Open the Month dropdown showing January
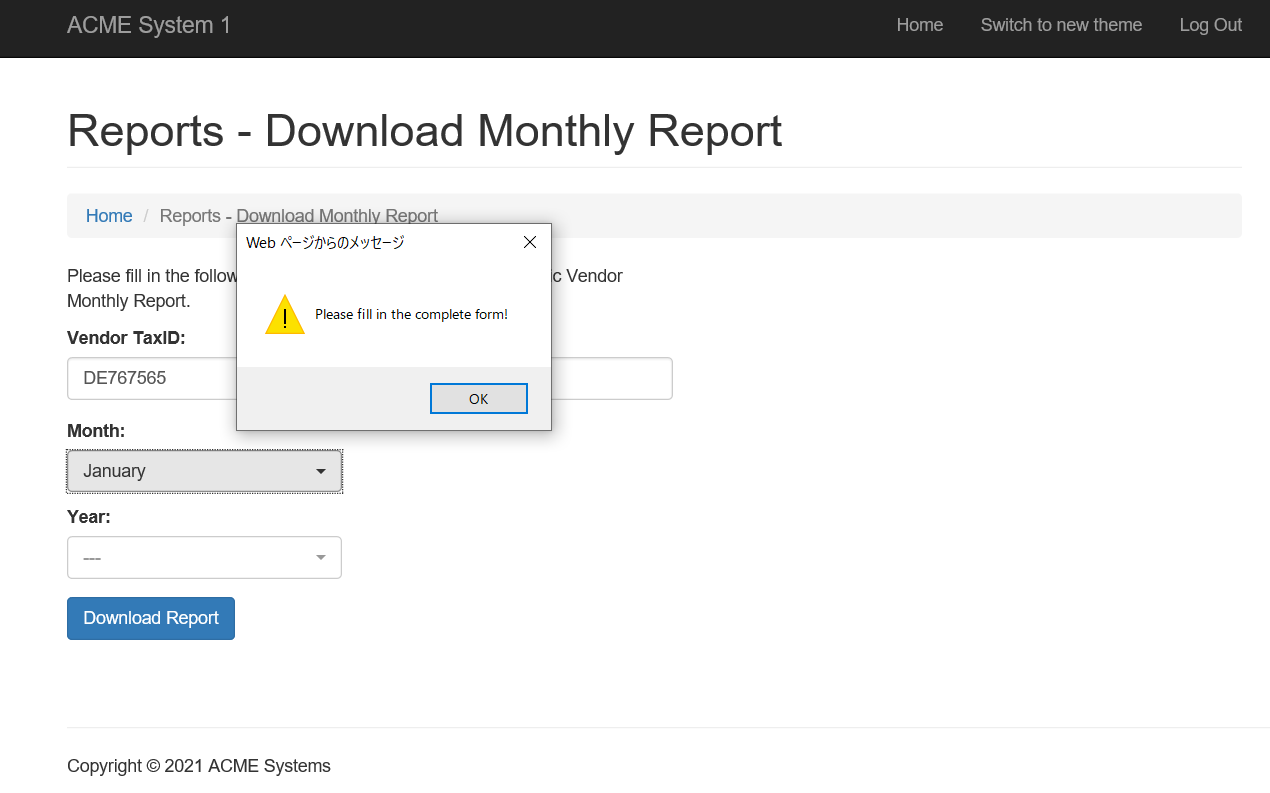The height and width of the screenshot is (793, 1270). [205, 471]
